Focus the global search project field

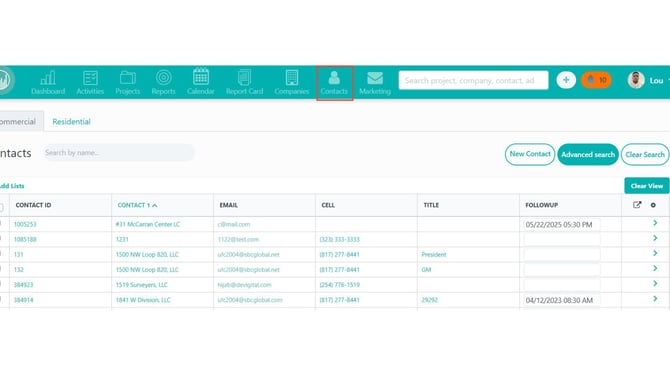(473, 80)
